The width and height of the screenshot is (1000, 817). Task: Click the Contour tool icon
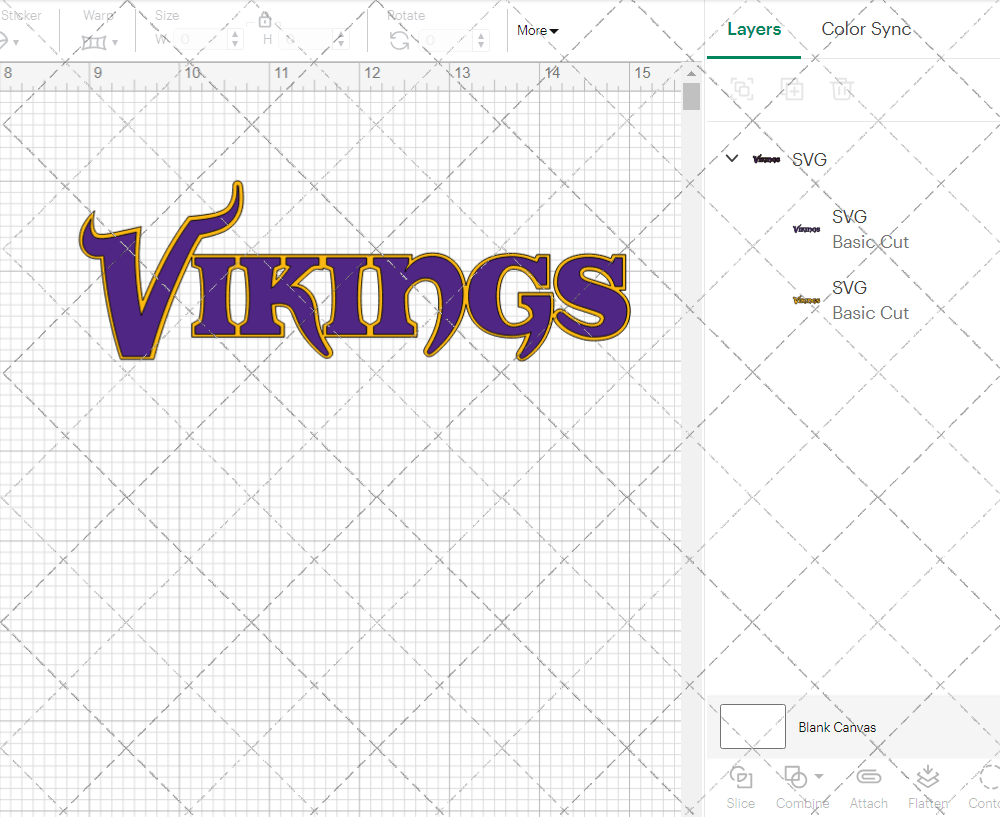click(x=988, y=778)
